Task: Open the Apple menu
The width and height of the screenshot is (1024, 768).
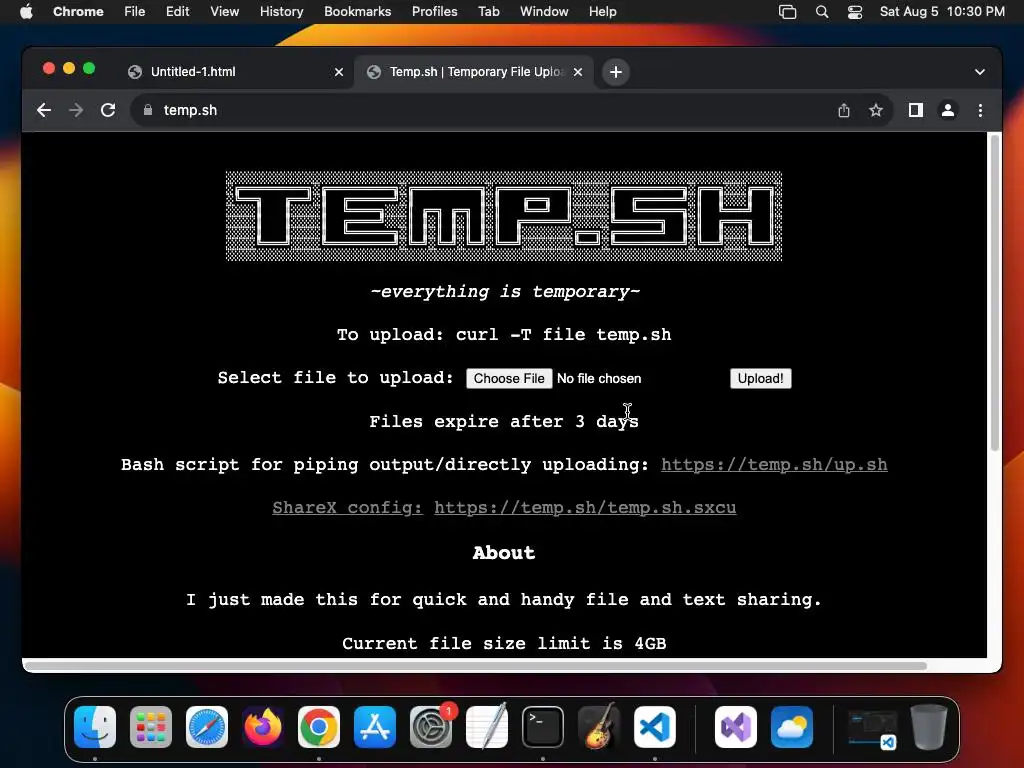Action: 26,12
